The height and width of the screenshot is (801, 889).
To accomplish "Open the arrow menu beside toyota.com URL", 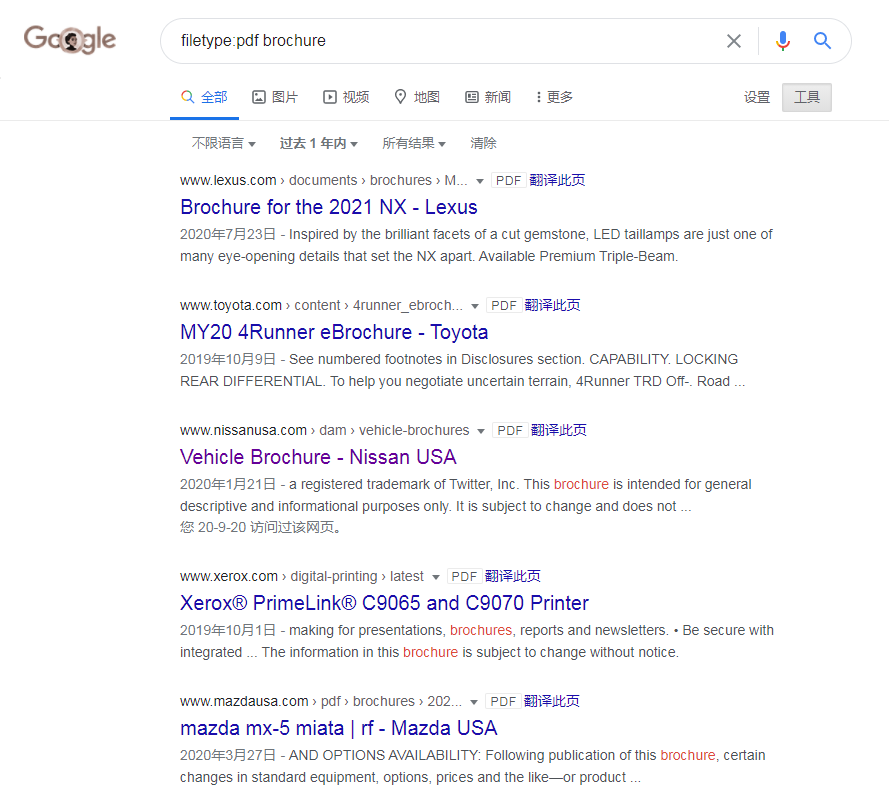I will [475, 306].
